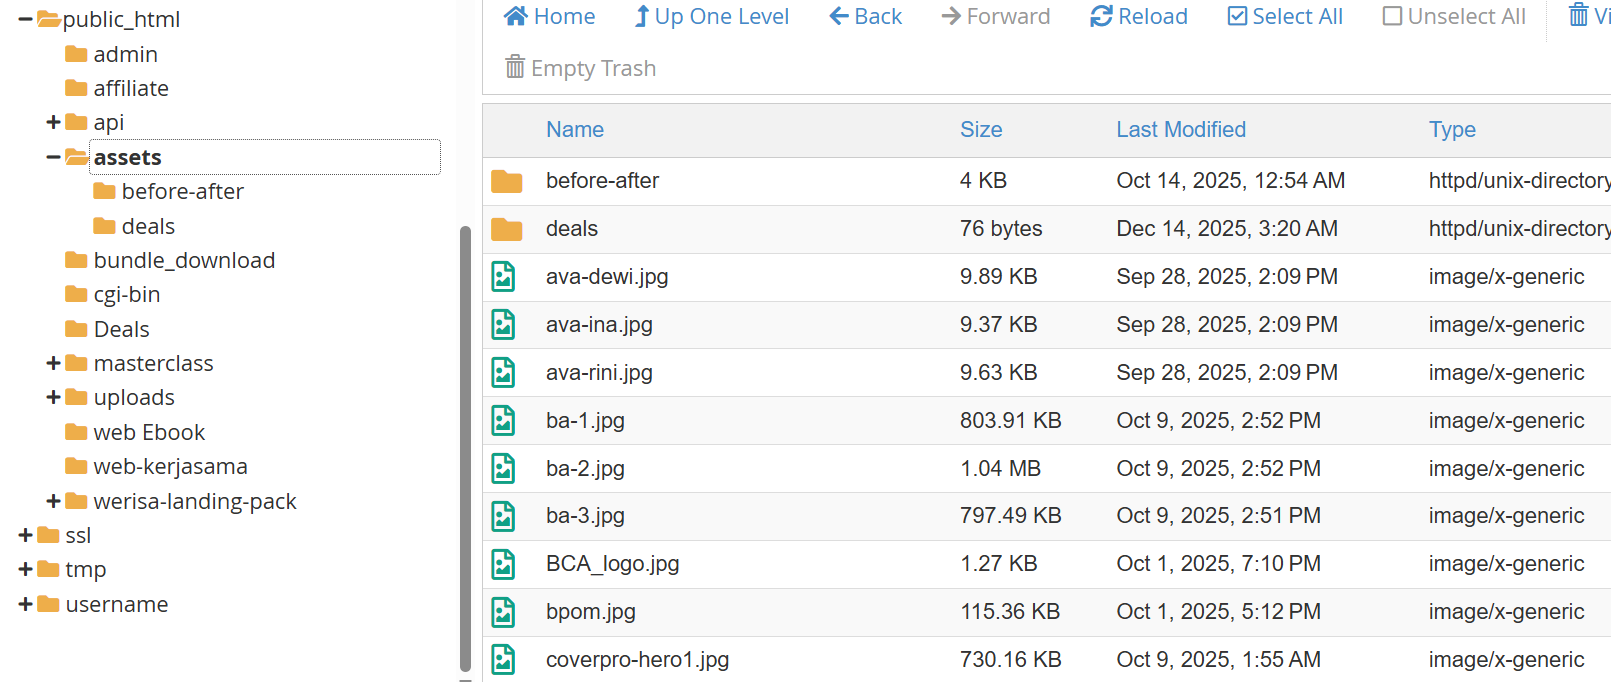Expand the ssl folder in tree
Viewport: 1611px width, 682px height.
[26, 535]
